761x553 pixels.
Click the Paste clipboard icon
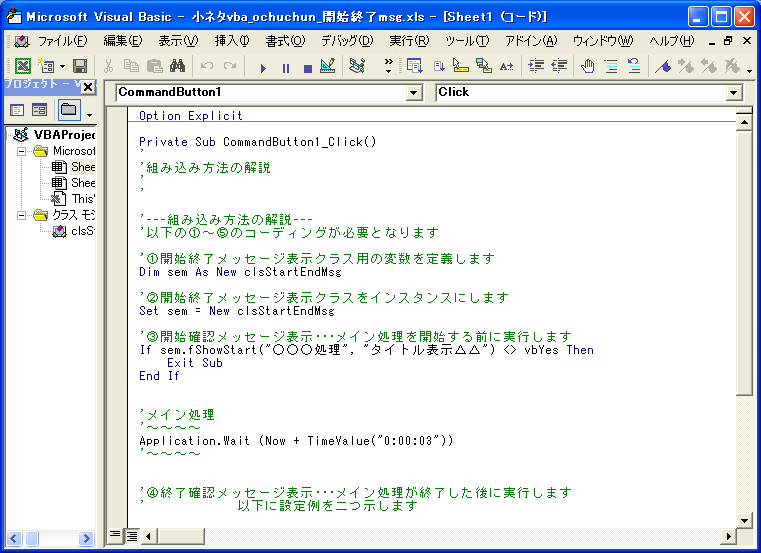click(154, 66)
